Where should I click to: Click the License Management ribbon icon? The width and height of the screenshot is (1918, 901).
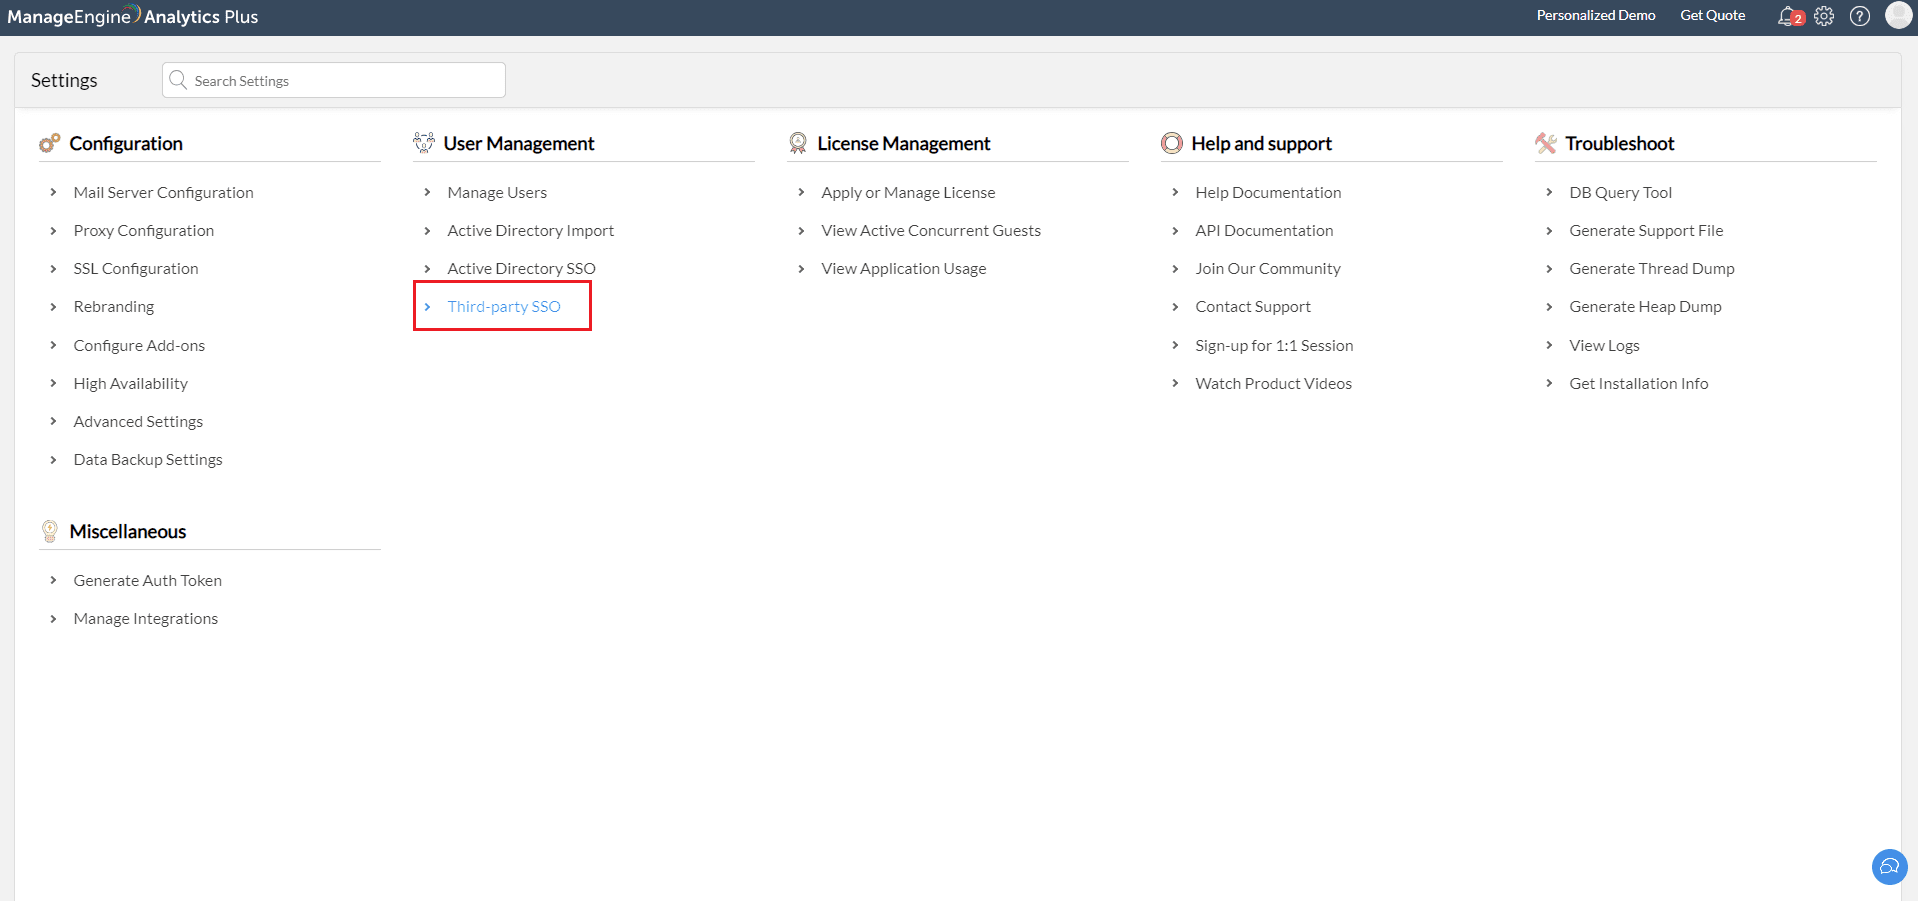(x=798, y=143)
